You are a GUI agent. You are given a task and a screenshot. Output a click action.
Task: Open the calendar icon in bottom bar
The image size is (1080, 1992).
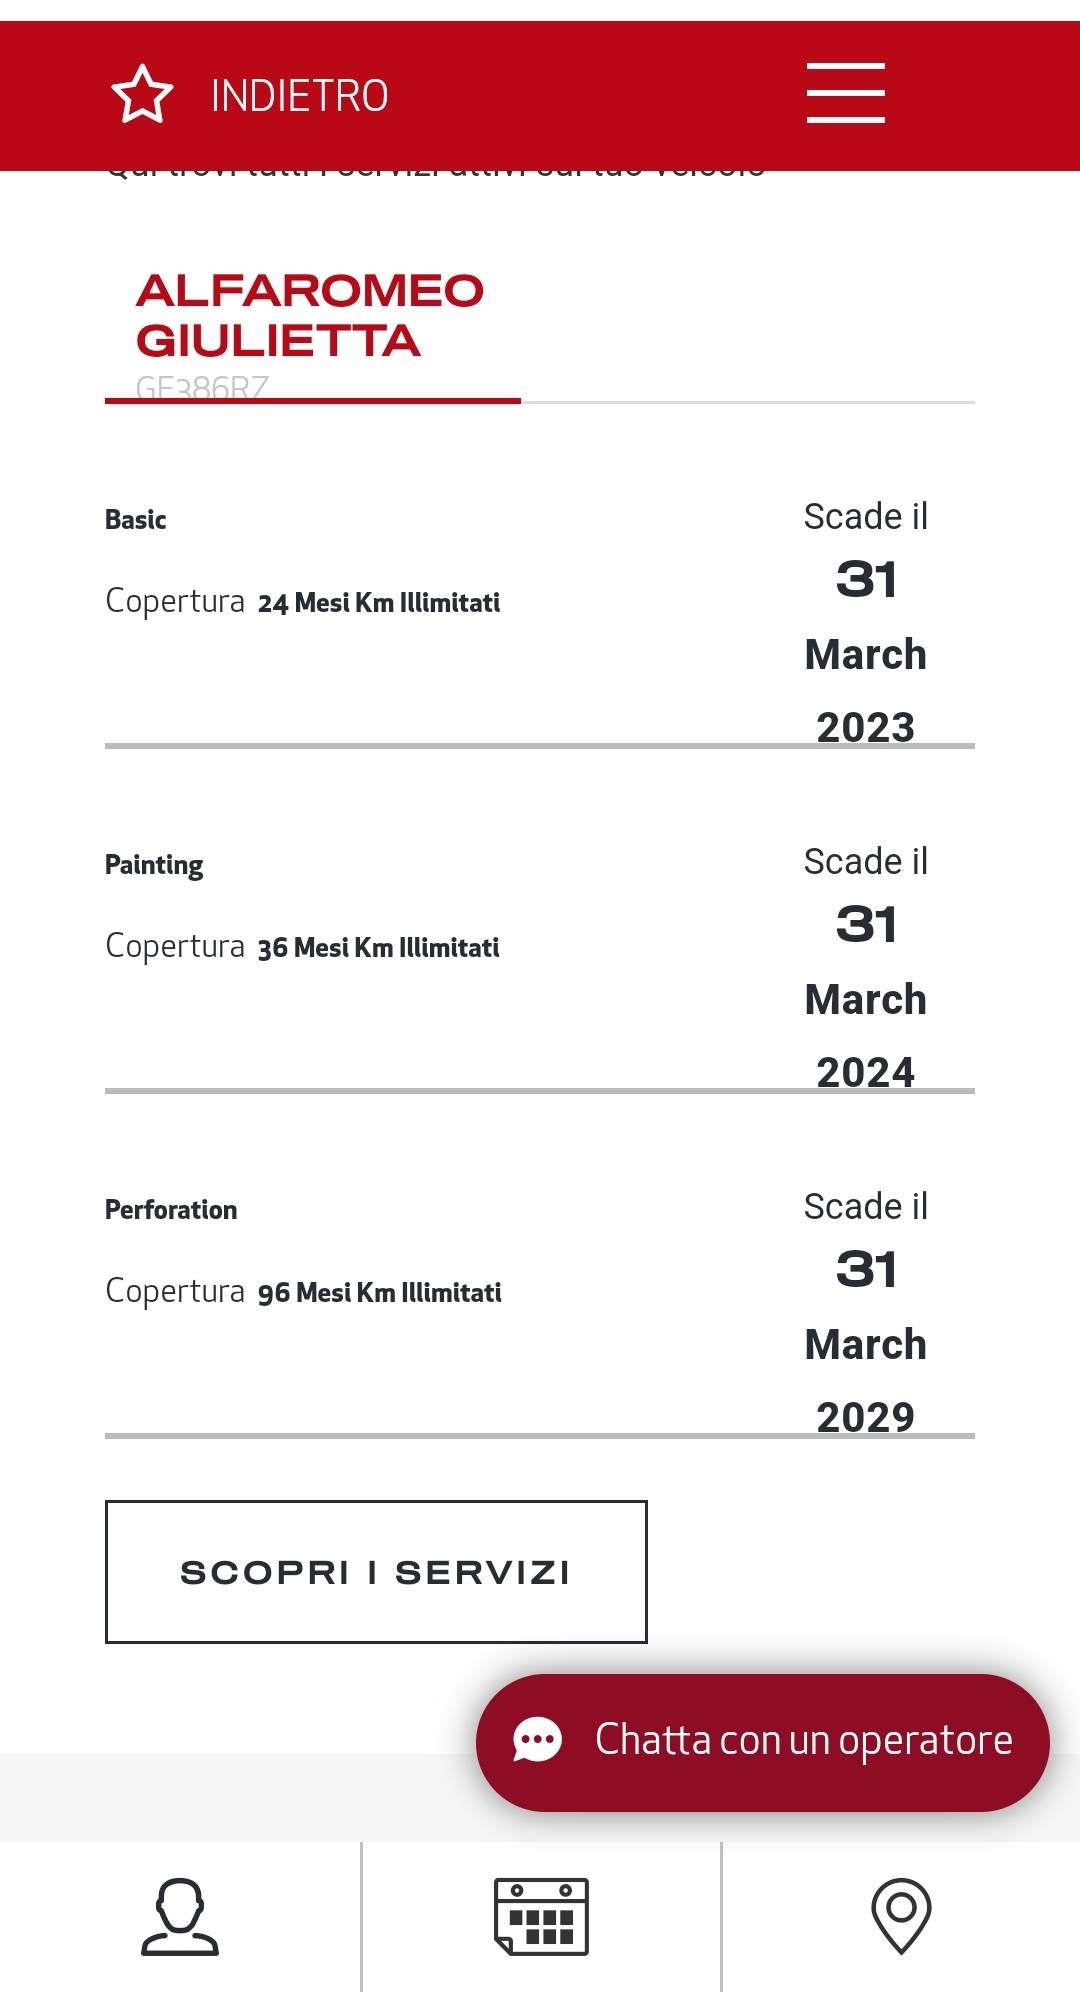(541, 1916)
